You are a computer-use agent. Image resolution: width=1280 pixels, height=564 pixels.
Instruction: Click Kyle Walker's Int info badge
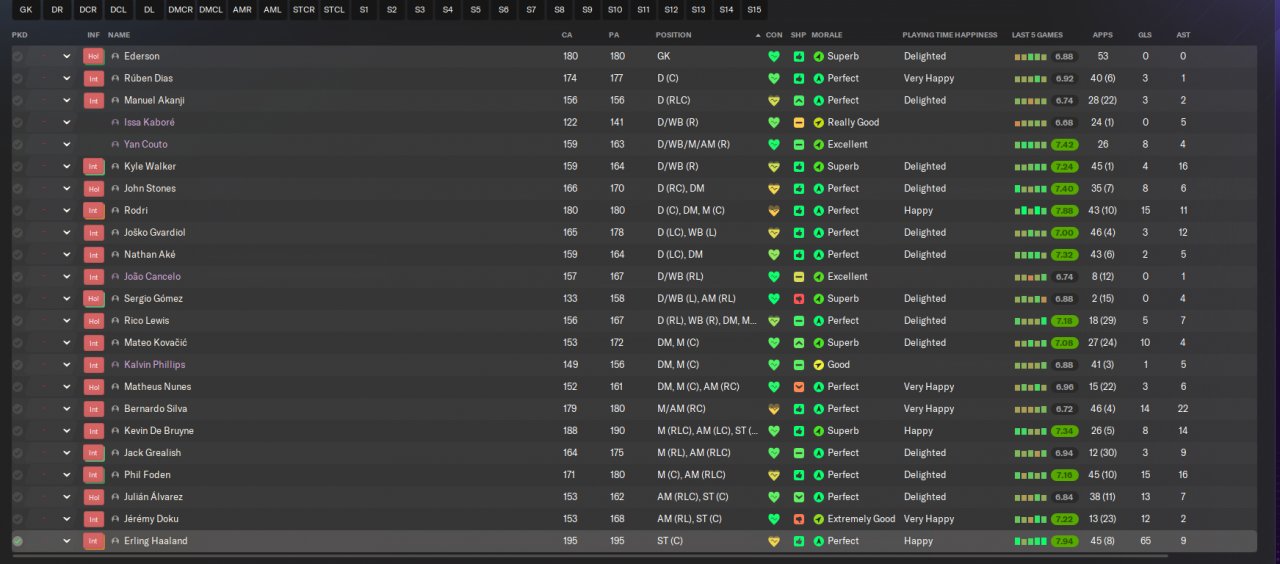point(93,166)
